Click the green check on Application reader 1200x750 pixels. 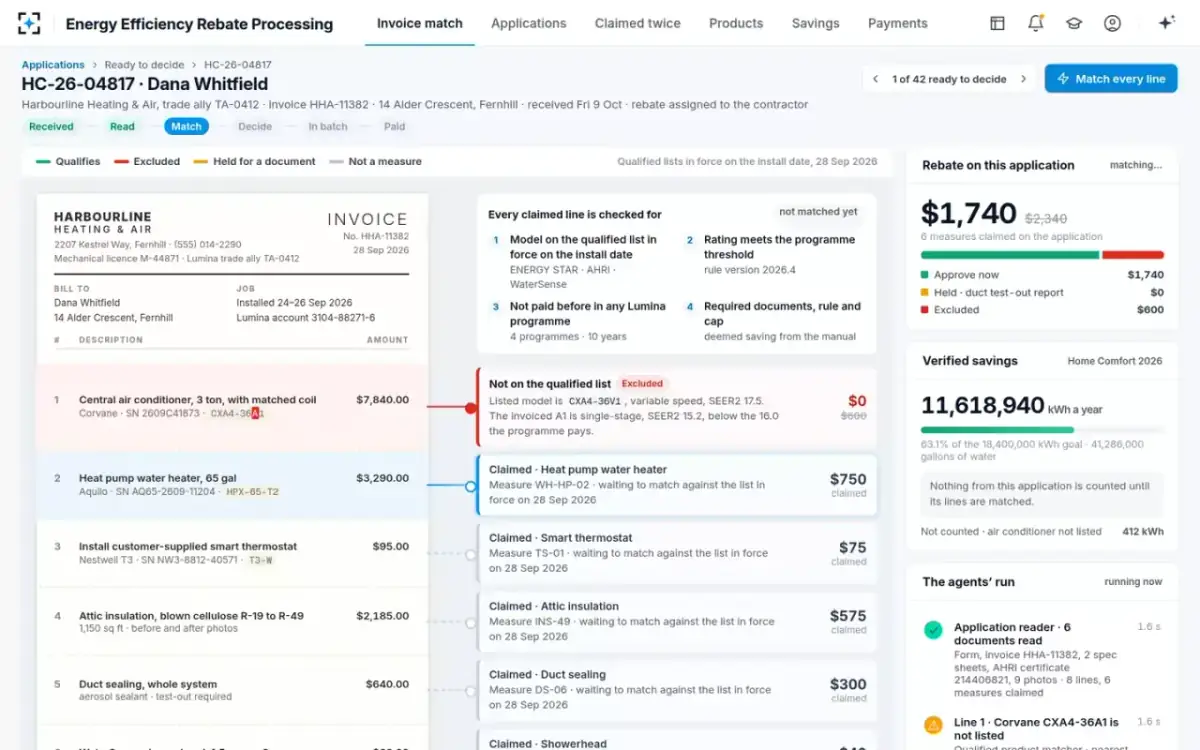(933, 630)
